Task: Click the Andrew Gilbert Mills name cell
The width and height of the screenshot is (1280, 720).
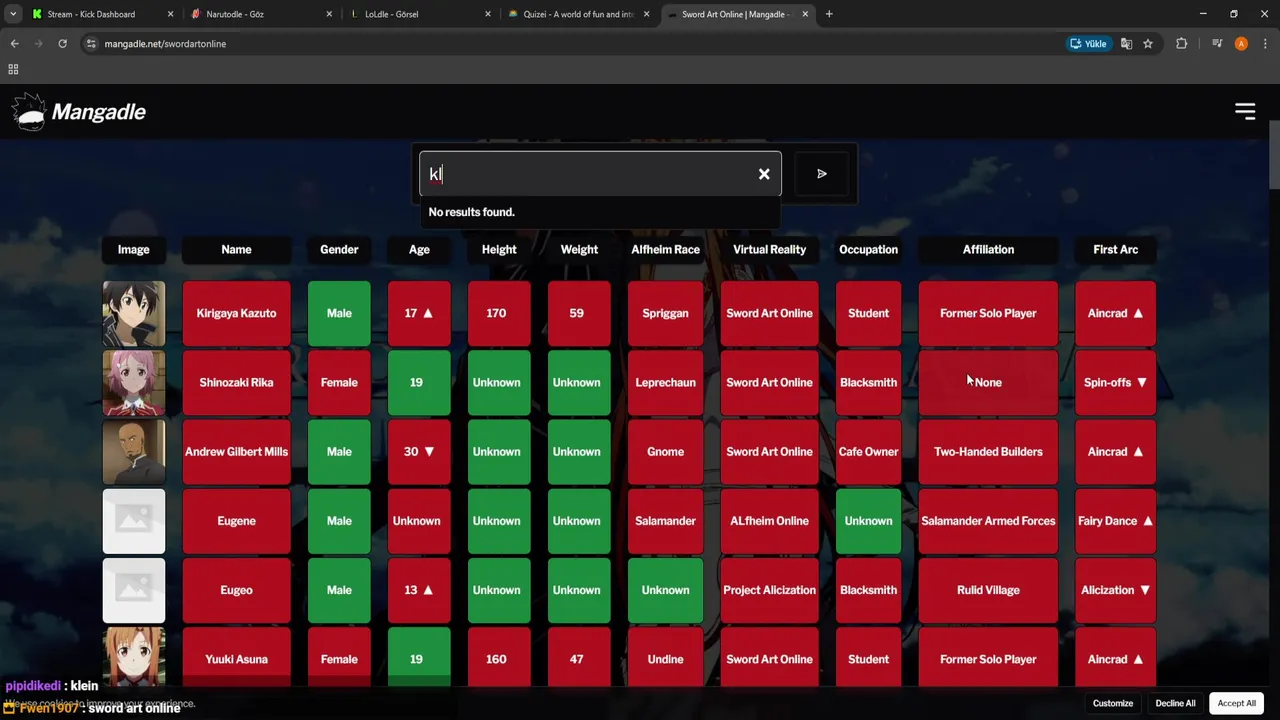Action: (236, 452)
